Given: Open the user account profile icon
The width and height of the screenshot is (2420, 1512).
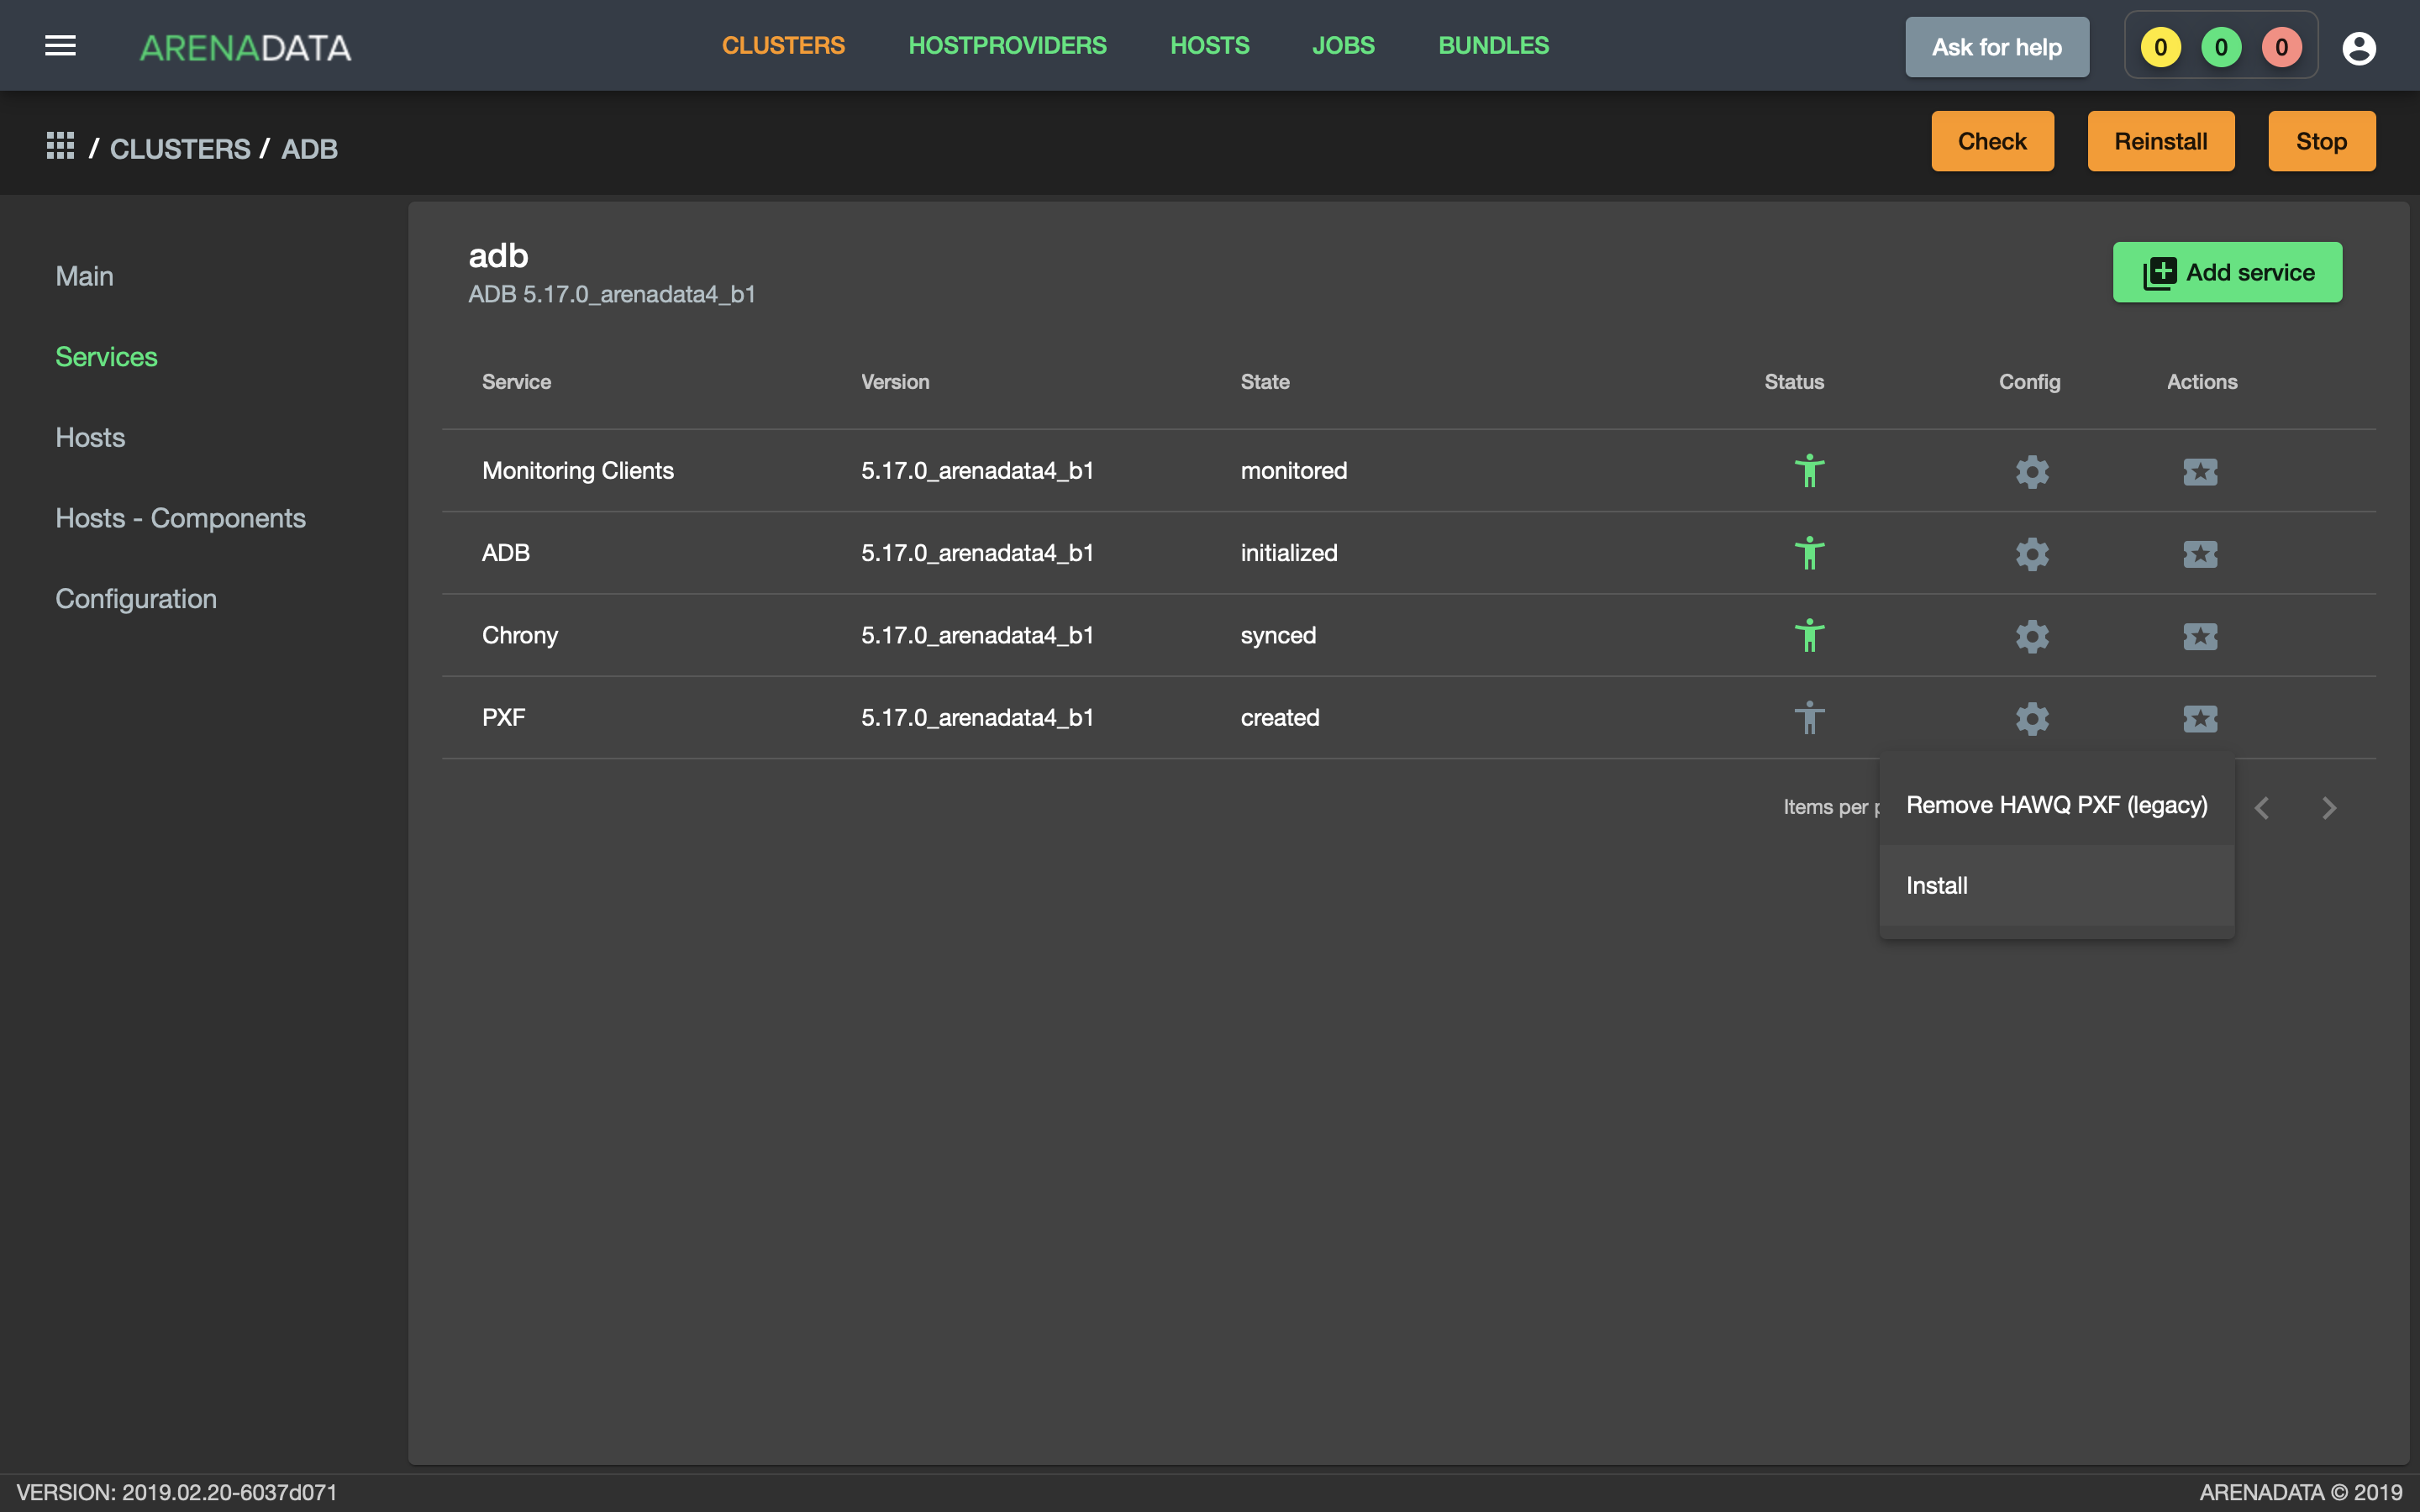Looking at the screenshot, I should click(2358, 47).
